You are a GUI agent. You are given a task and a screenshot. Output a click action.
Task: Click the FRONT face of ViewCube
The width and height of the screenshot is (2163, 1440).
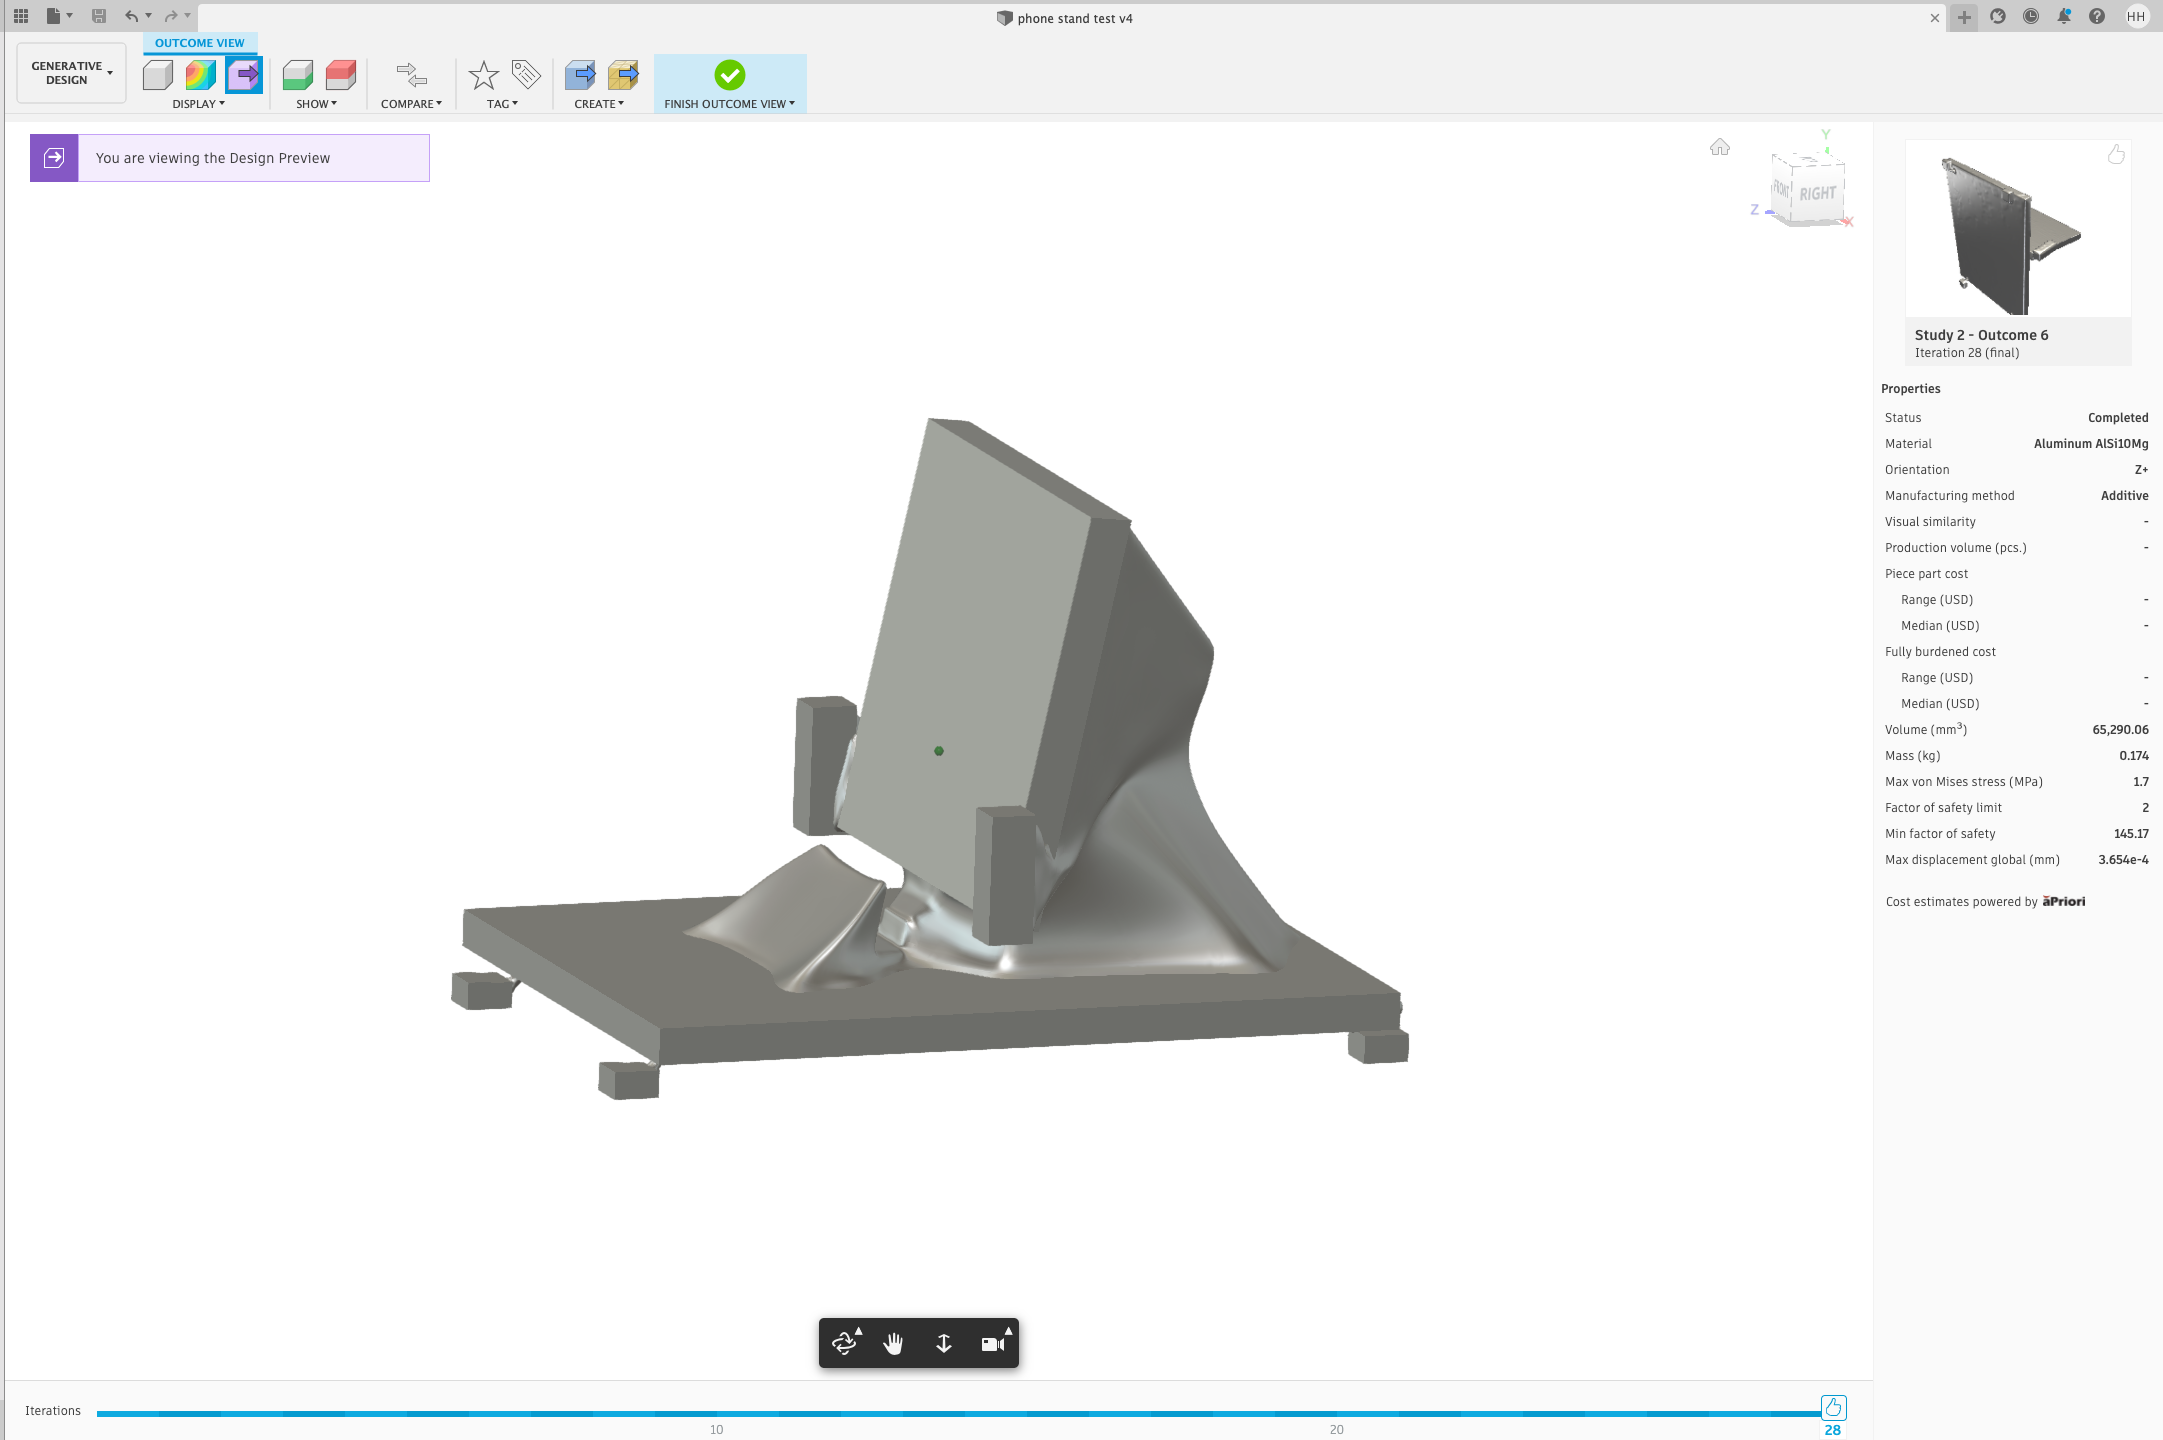pos(1781,189)
